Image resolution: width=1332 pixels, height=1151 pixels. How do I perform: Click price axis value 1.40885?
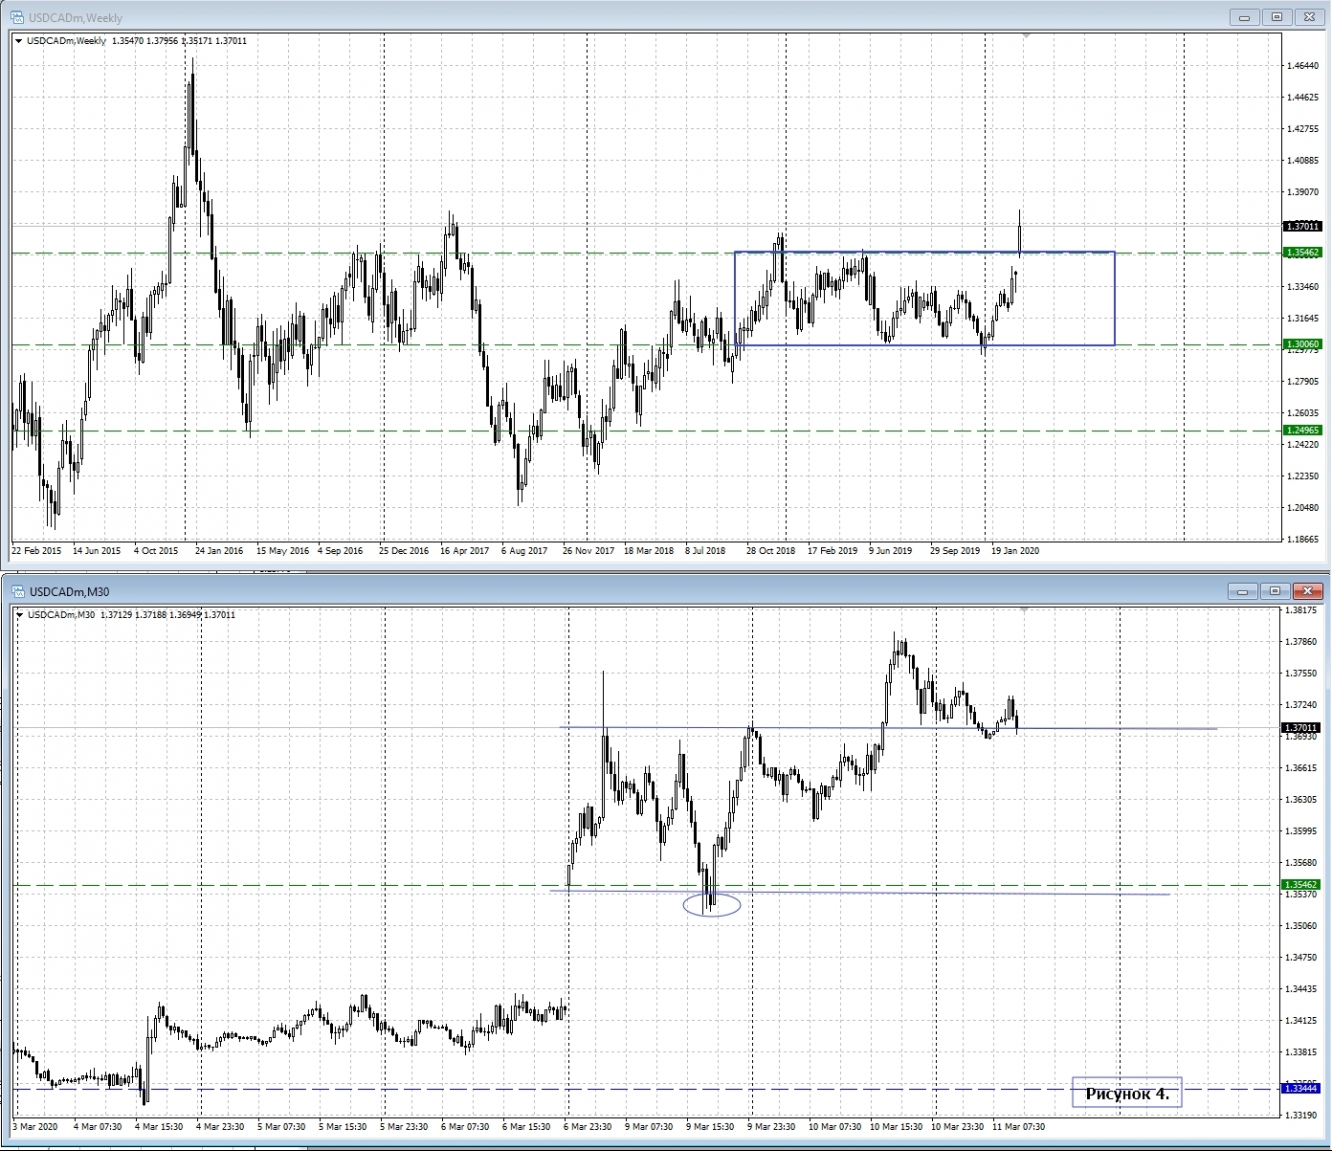click(x=1302, y=160)
